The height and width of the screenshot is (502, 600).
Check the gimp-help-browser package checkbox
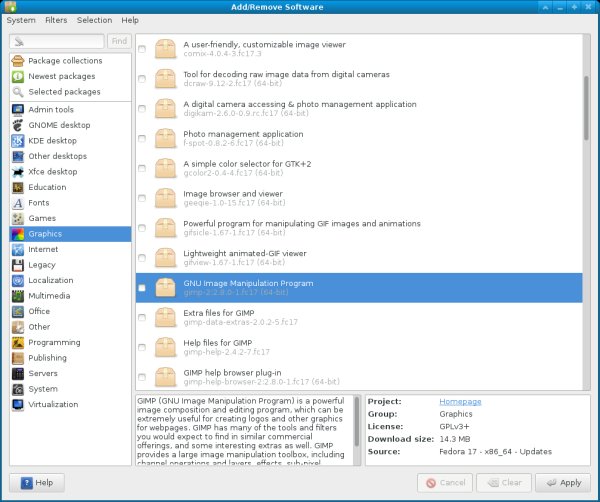pyautogui.click(x=142, y=377)
